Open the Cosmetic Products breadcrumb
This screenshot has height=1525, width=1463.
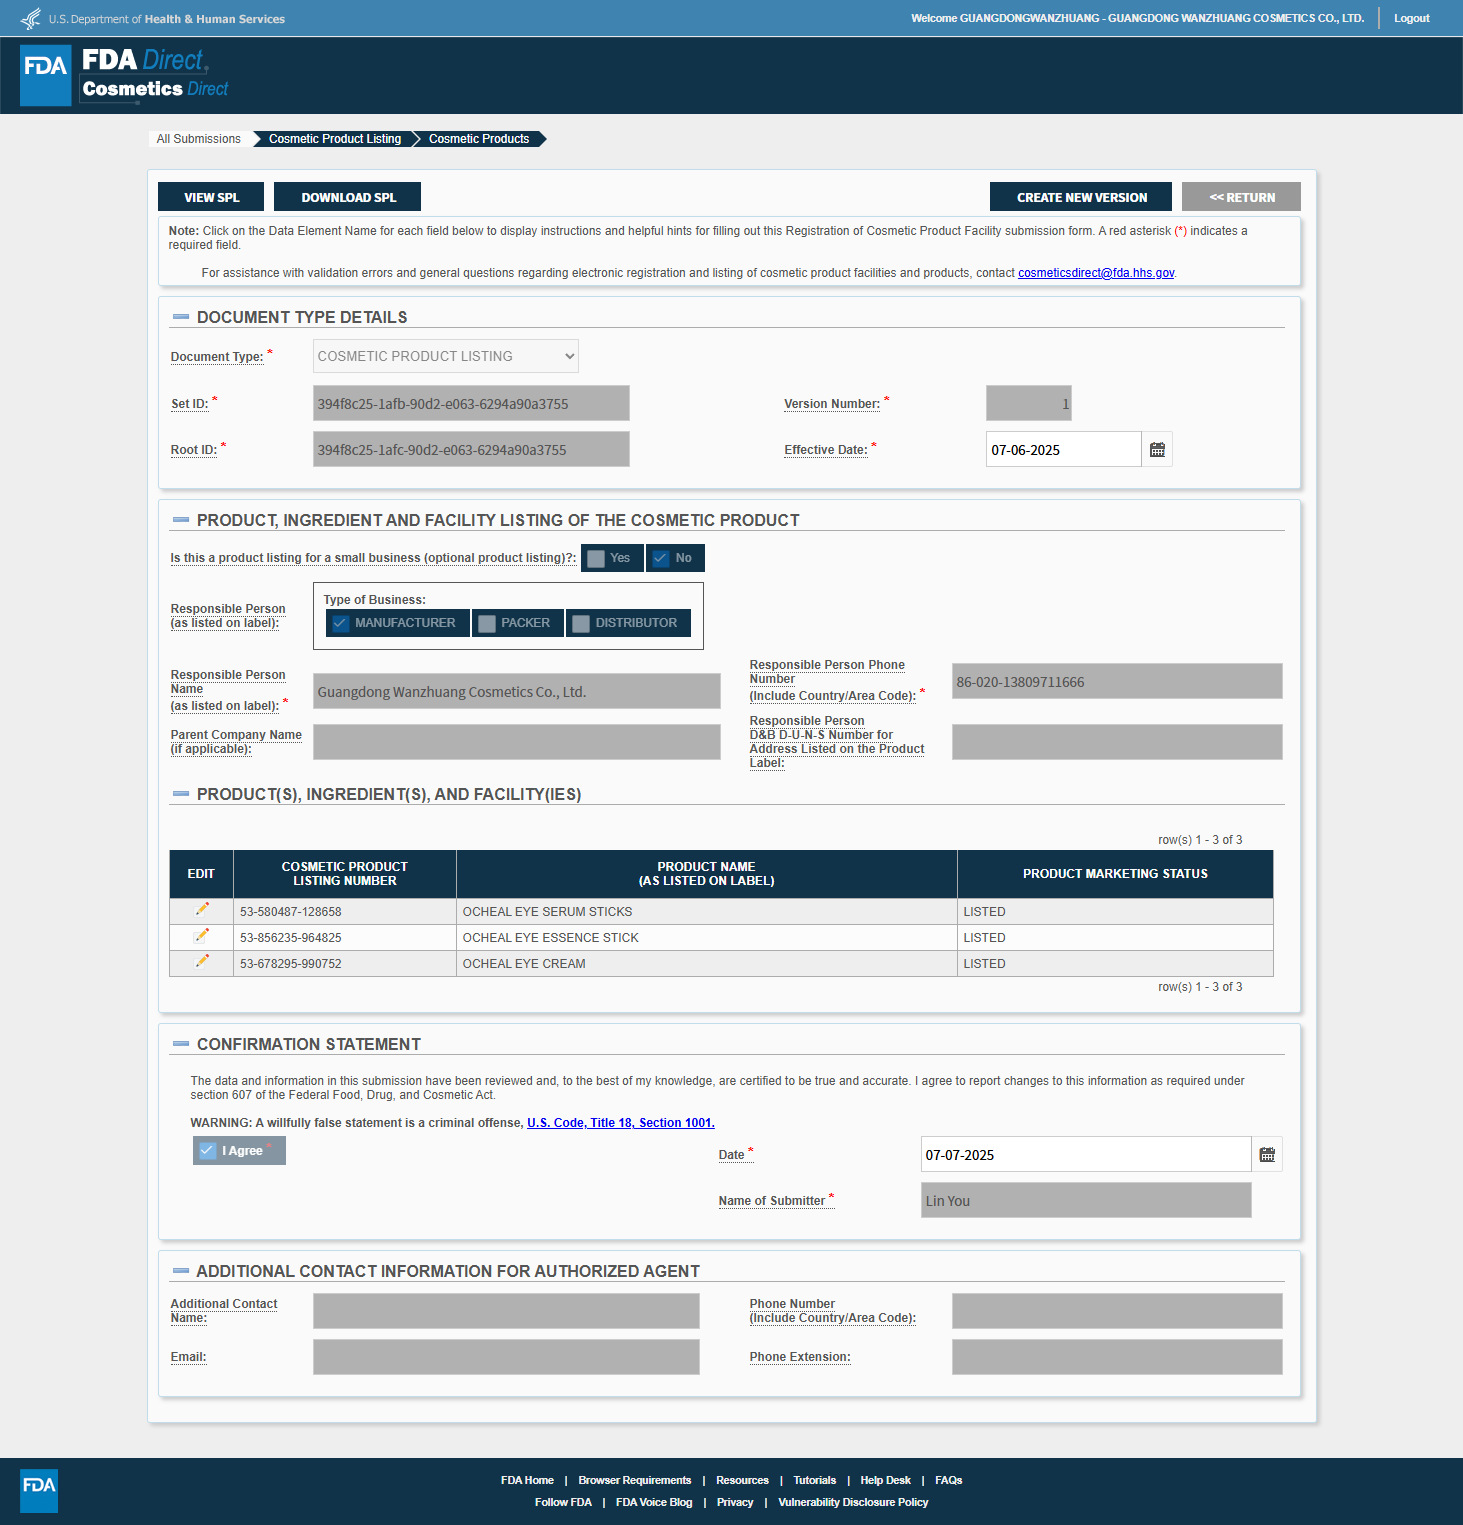click(x=479, y=139)
